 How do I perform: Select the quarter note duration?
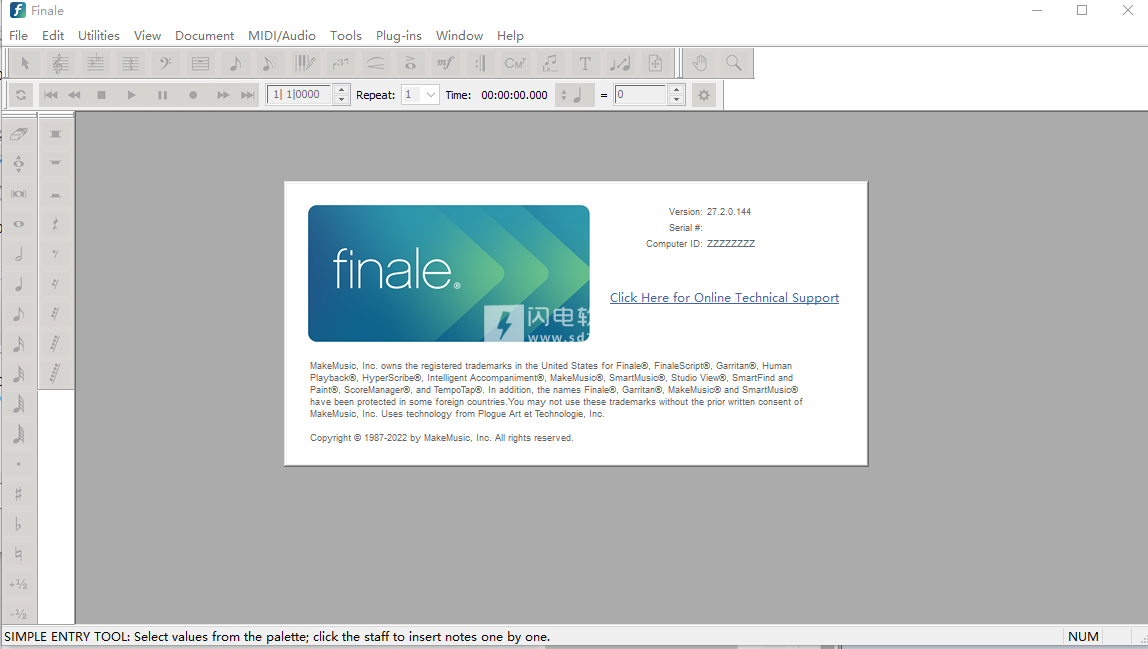tap(19, 284)
